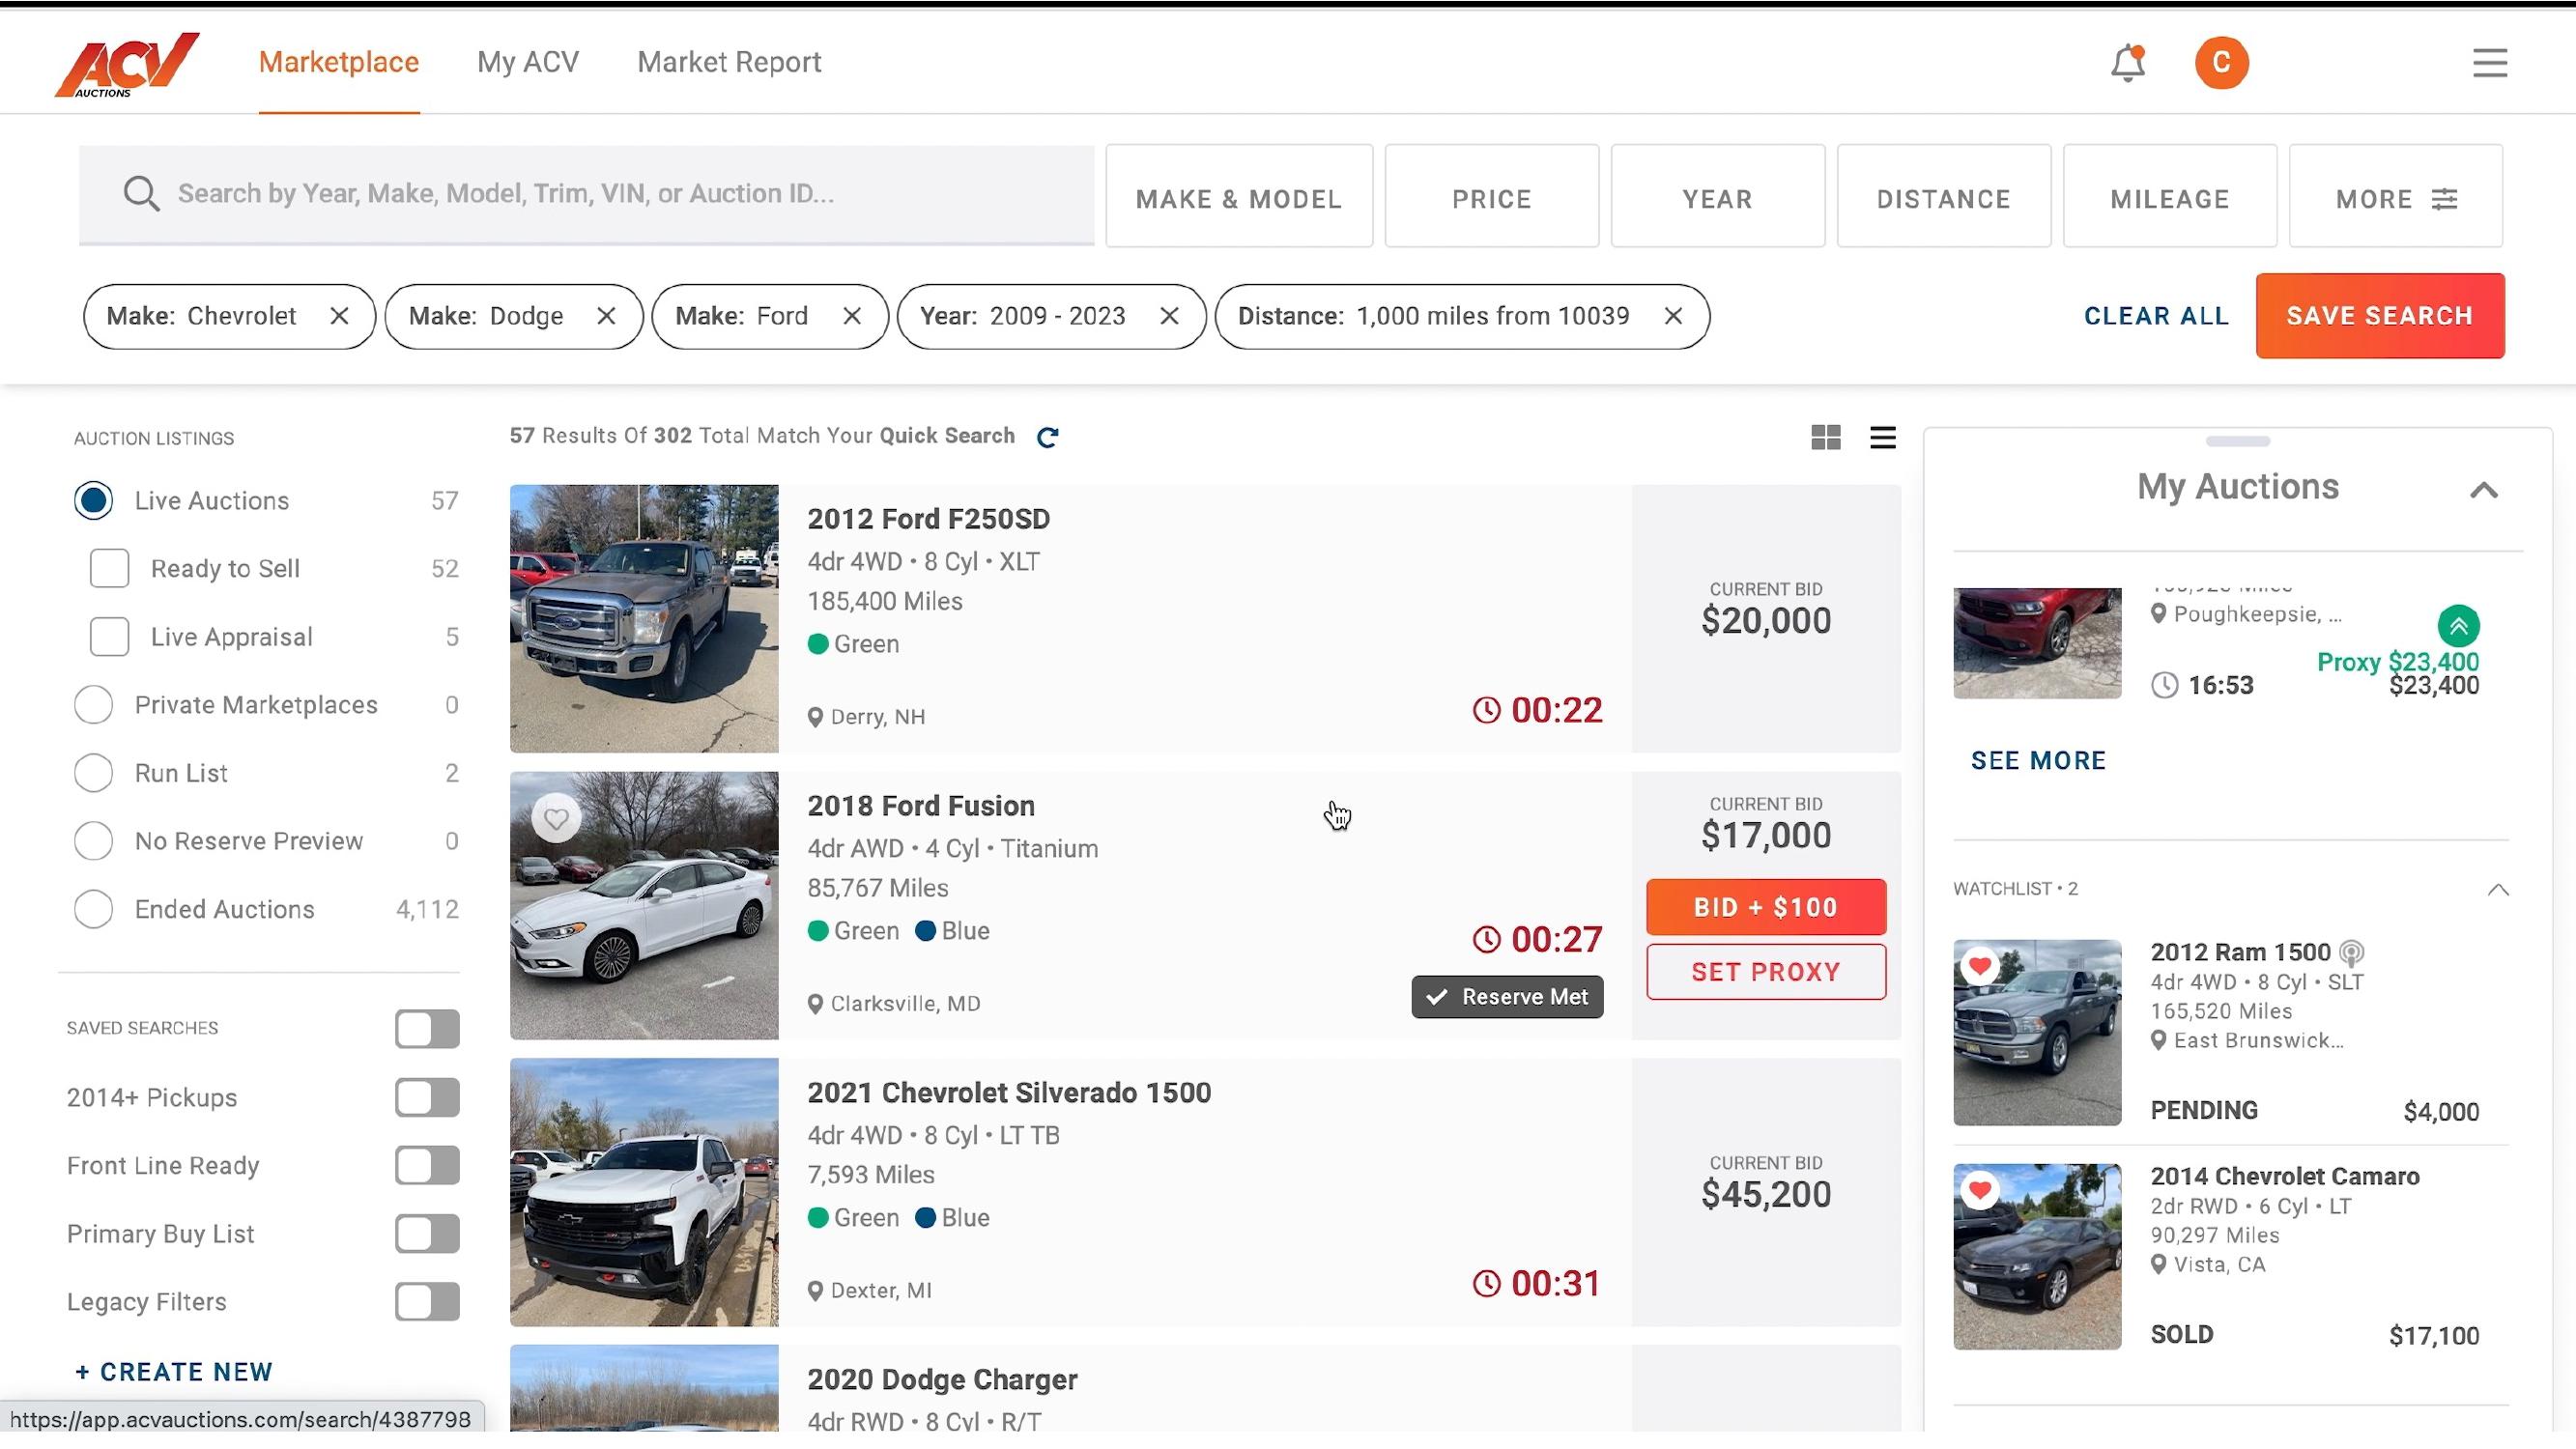Click the green proxy bid arrow icon
The width and height of the screenshot is (2576, 1449).
coord(2458,627)
